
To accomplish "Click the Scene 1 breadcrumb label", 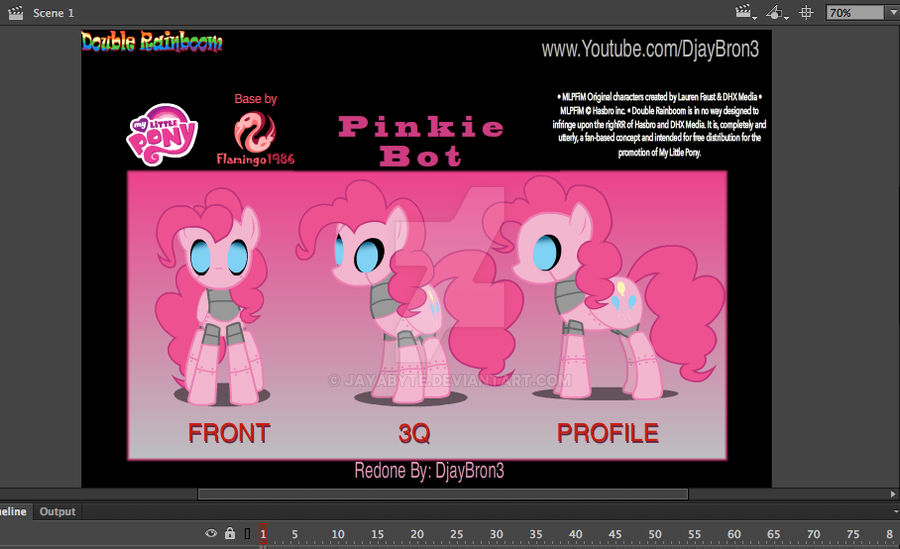I will click(53, 13).
